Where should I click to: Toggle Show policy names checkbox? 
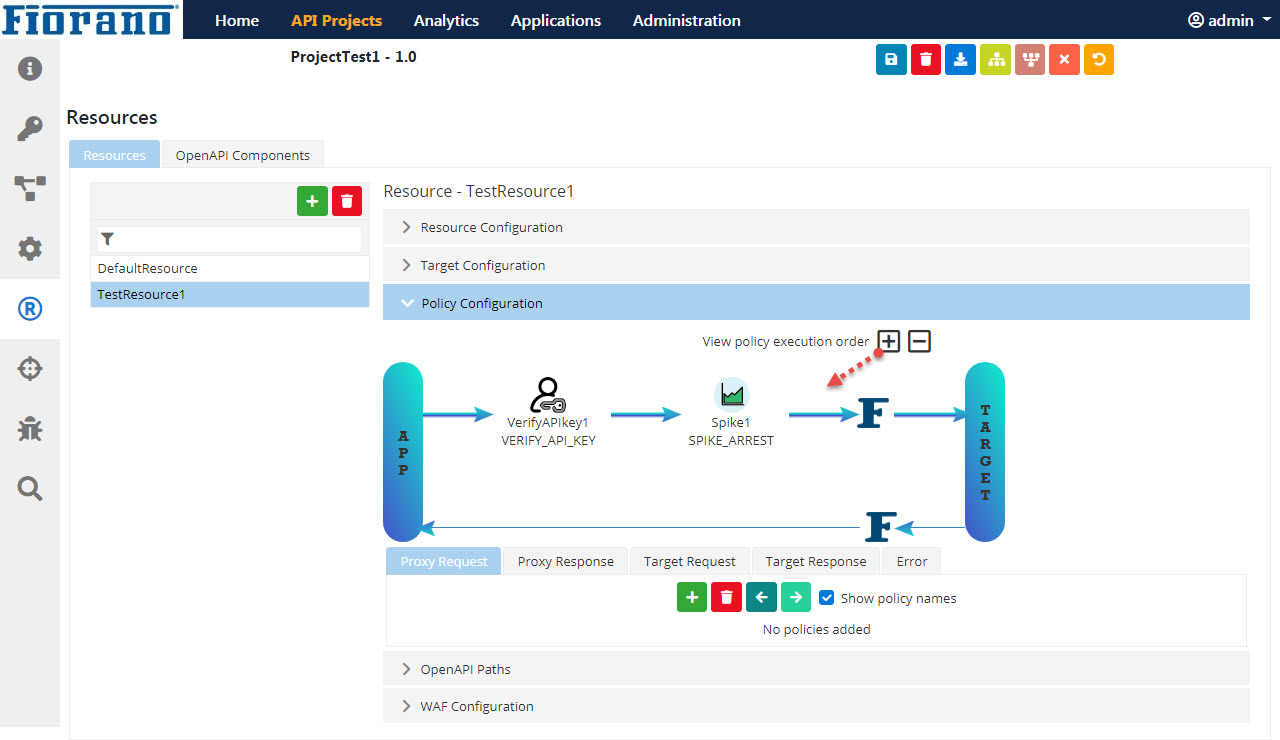(x=827, y=598)
